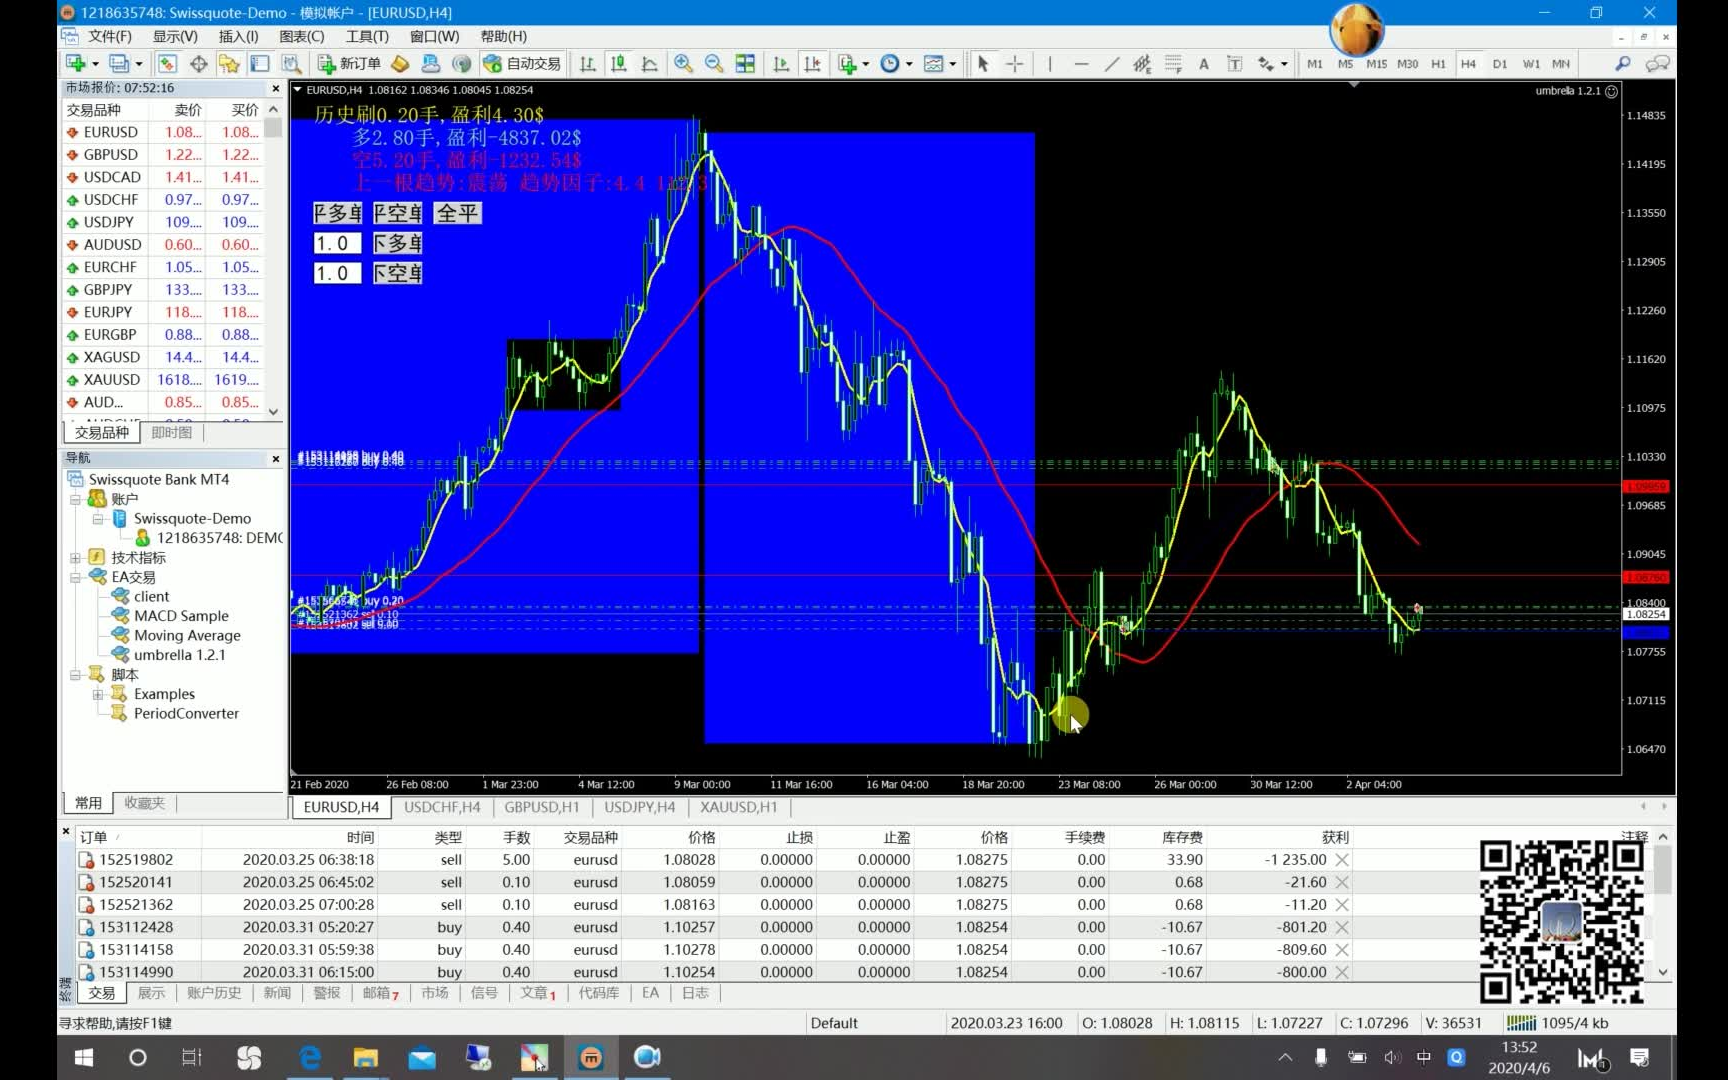The height and width of the screenshot is (1080, 1728).
Task: Open the 显示(V) menu
Action: 175,36
